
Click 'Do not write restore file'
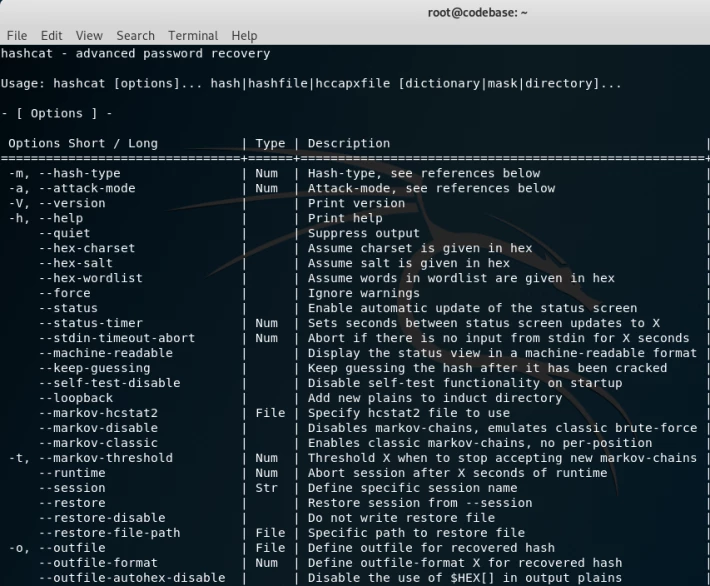pos(401,518)
